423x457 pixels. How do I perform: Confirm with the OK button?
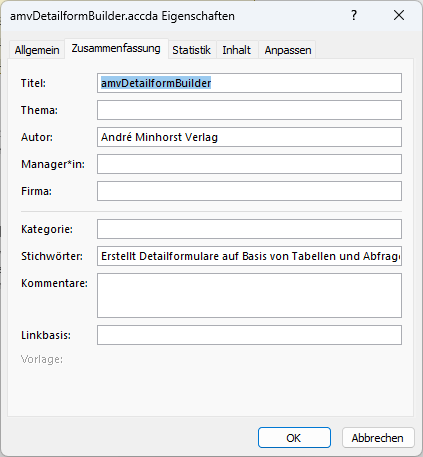point(294,438)
